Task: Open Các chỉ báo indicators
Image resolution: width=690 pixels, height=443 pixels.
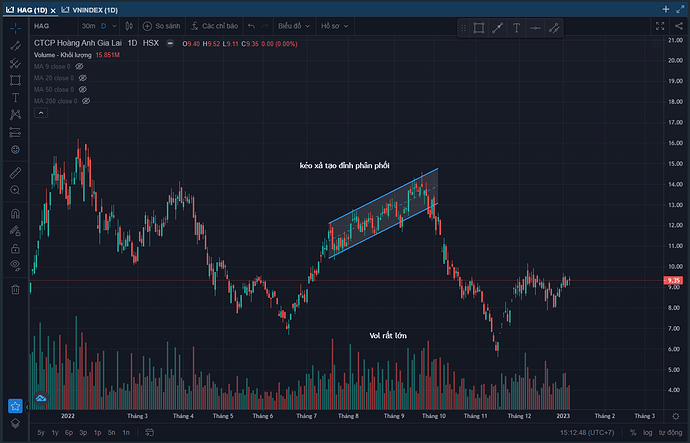Action: 214,26
